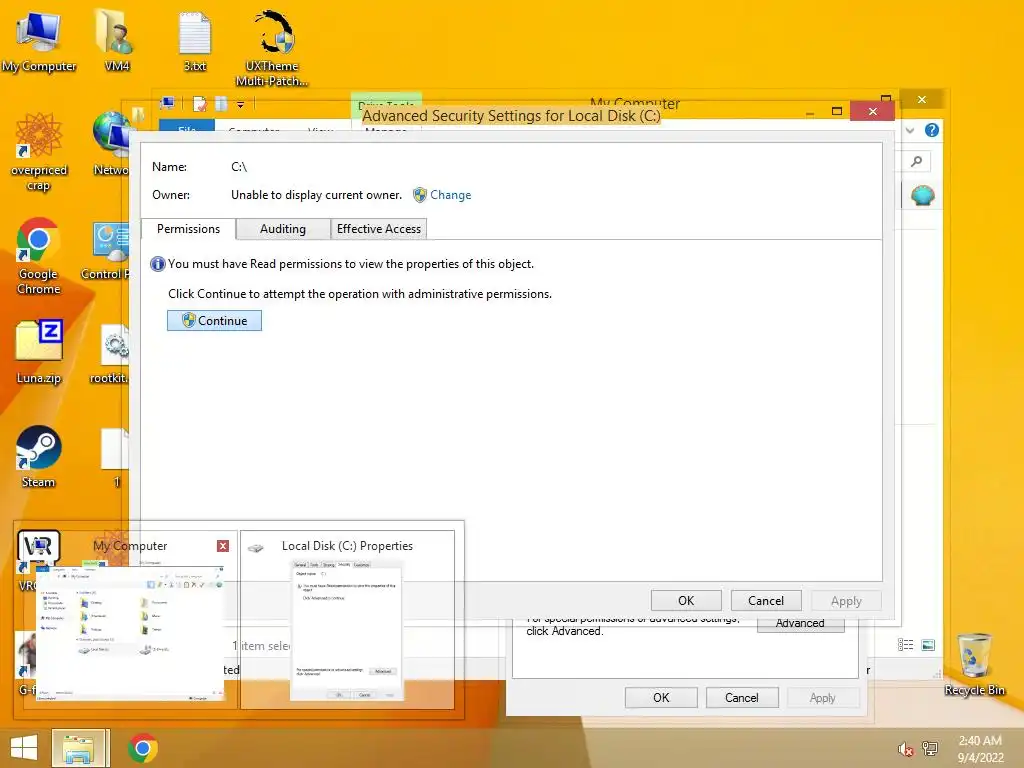Click the Windows Start button
The image size is (1024, 768).
pos(24,748)
